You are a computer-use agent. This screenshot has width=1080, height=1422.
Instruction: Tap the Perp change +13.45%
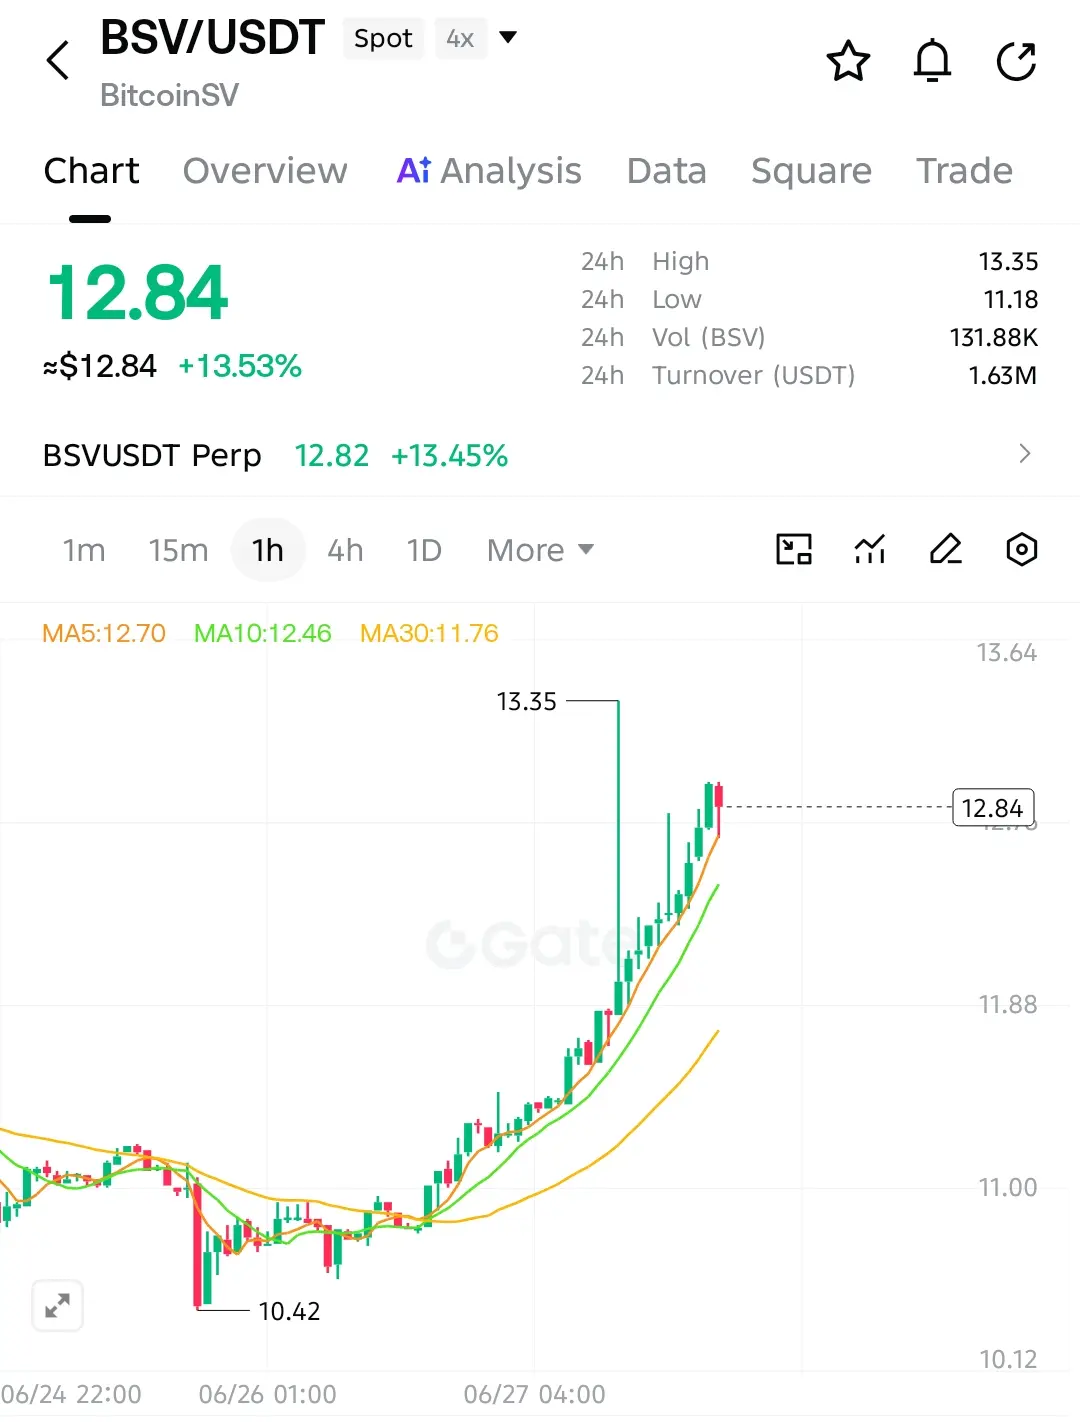coord(449,455)
